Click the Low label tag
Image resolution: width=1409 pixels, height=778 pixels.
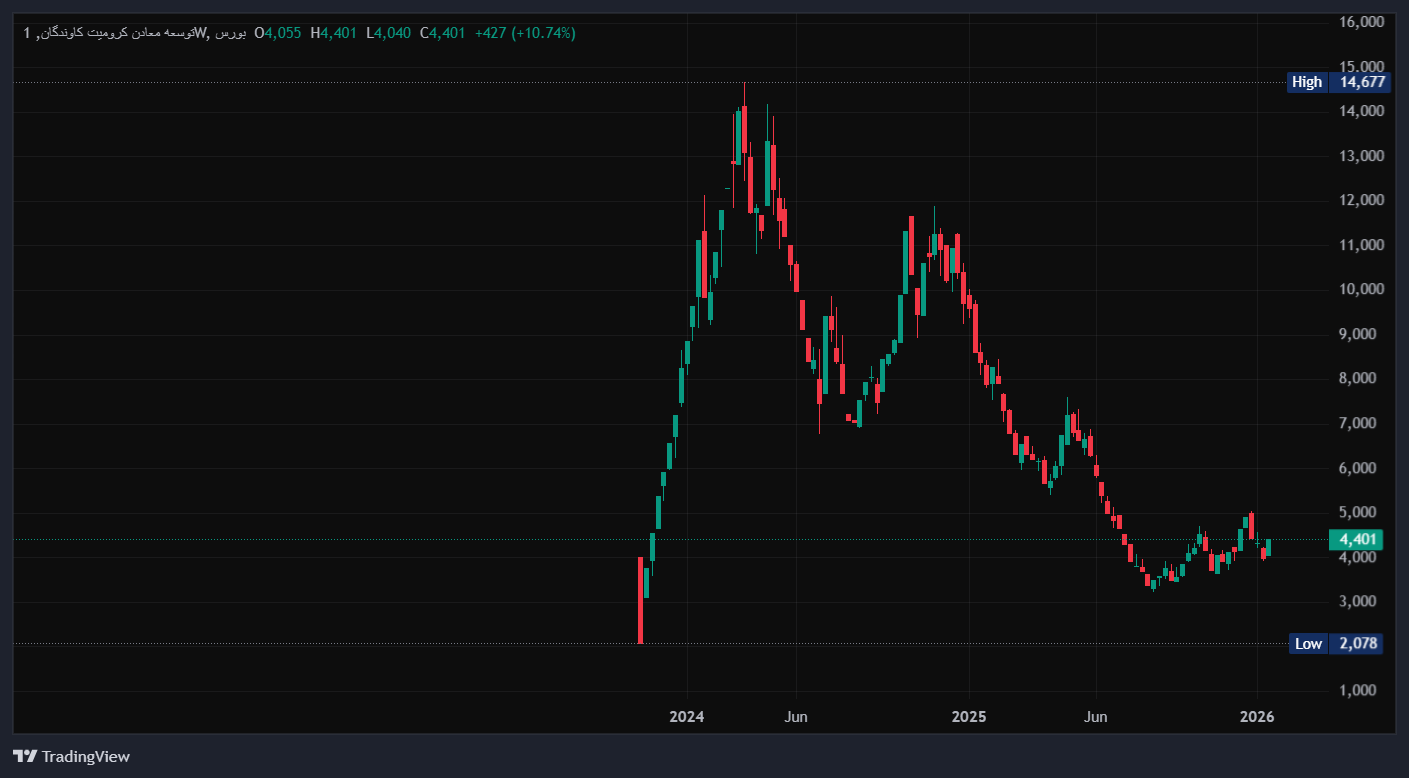pos(1308,644)
